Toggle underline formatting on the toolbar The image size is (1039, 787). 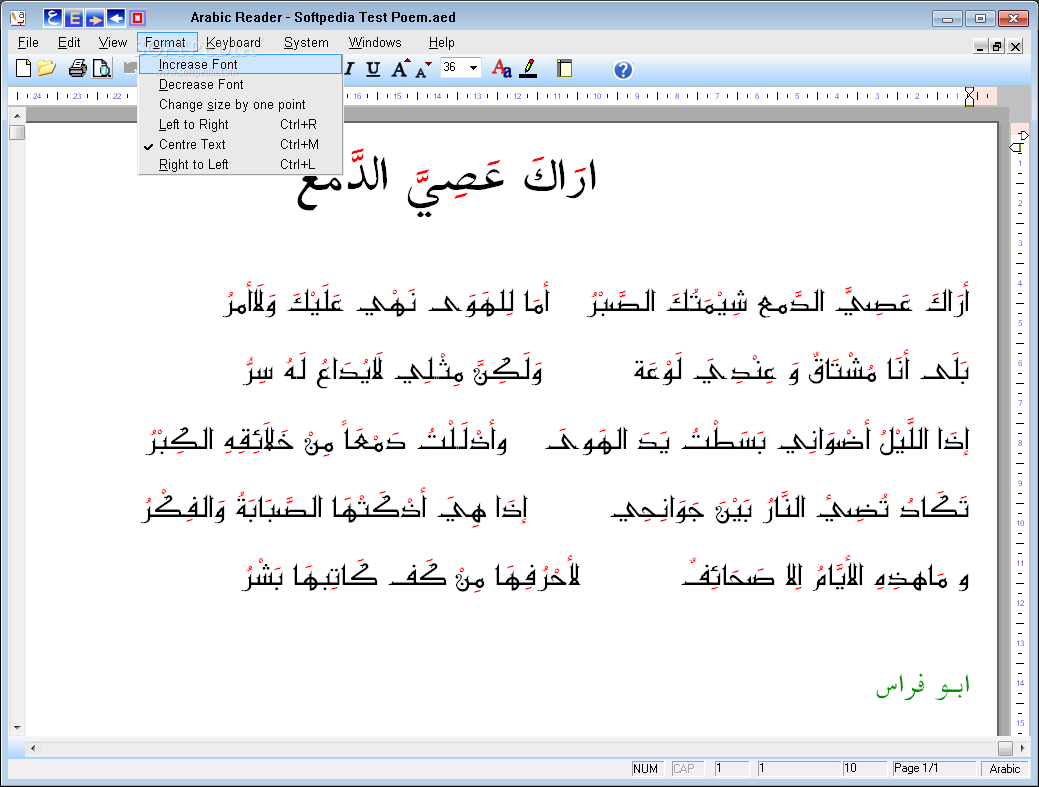point(373,69)
